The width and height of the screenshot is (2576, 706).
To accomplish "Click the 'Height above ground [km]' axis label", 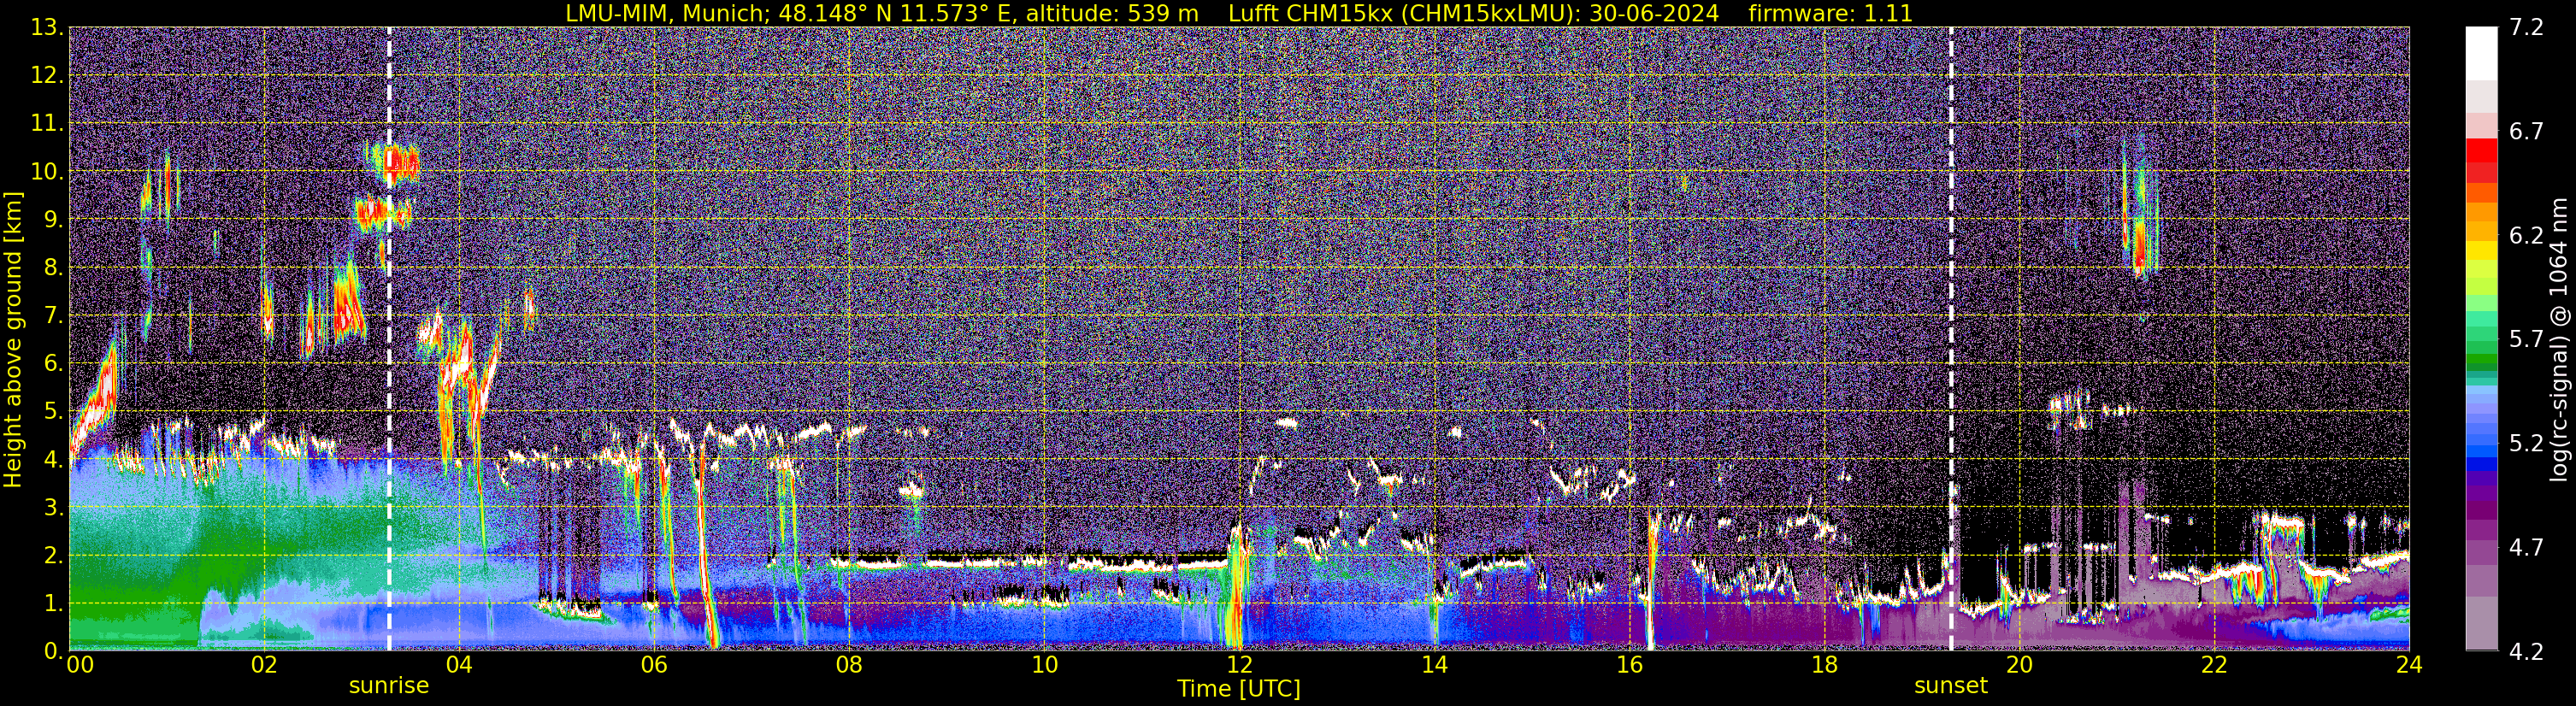I will (x=13, y=339).
